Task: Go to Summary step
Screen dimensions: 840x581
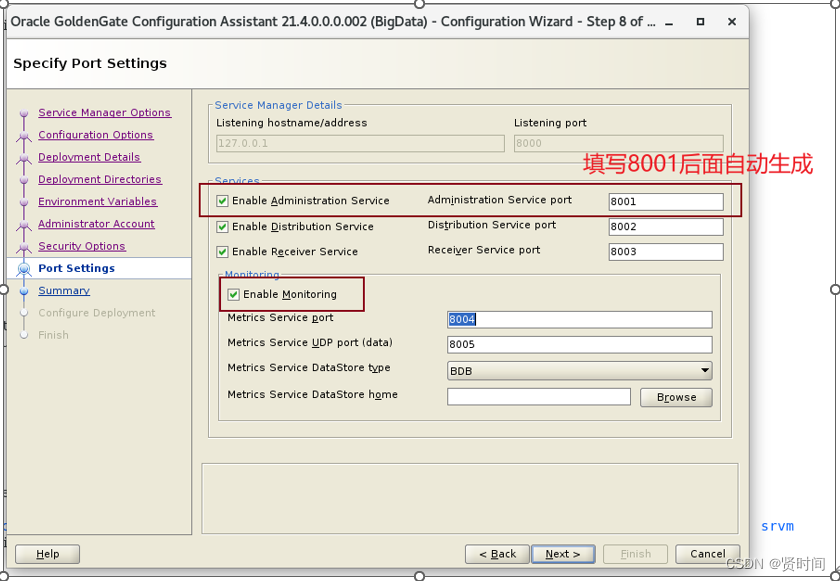Action: pyautogui.click(x=64, y=291)
